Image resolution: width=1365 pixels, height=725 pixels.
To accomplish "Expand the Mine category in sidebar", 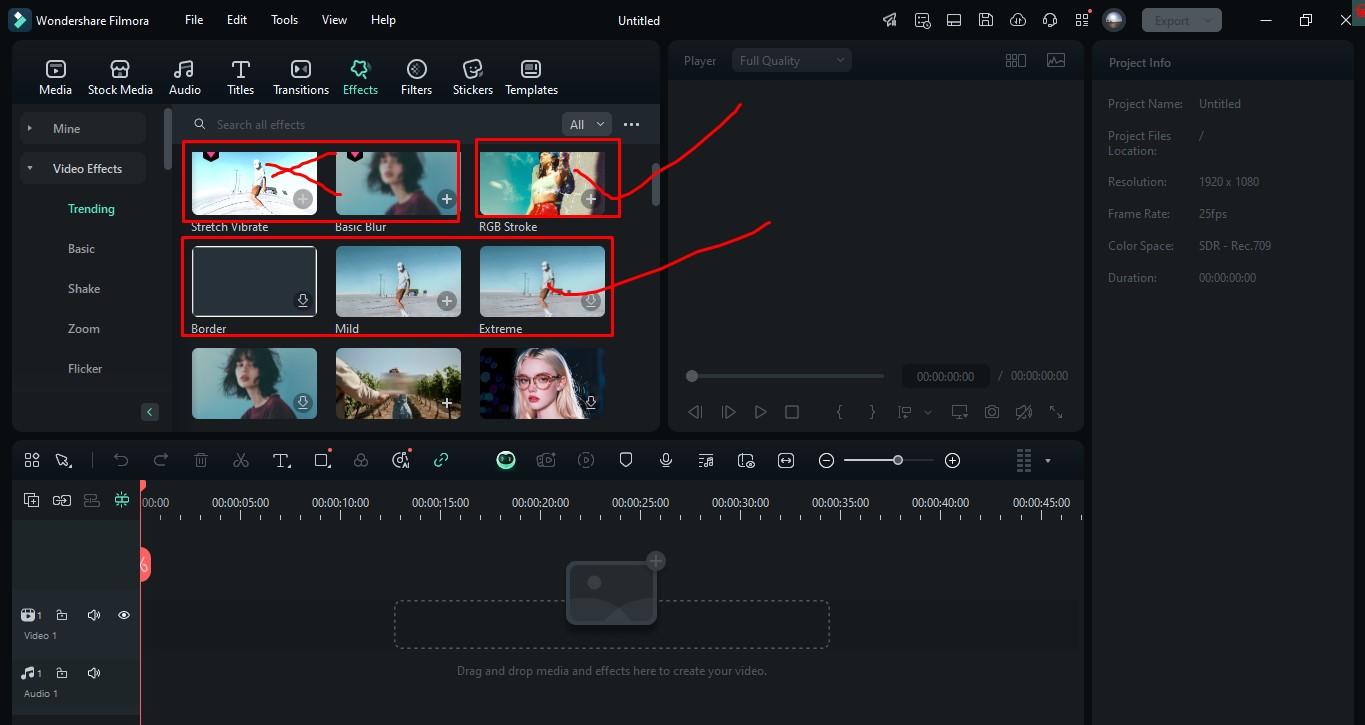I will point(66,128).
